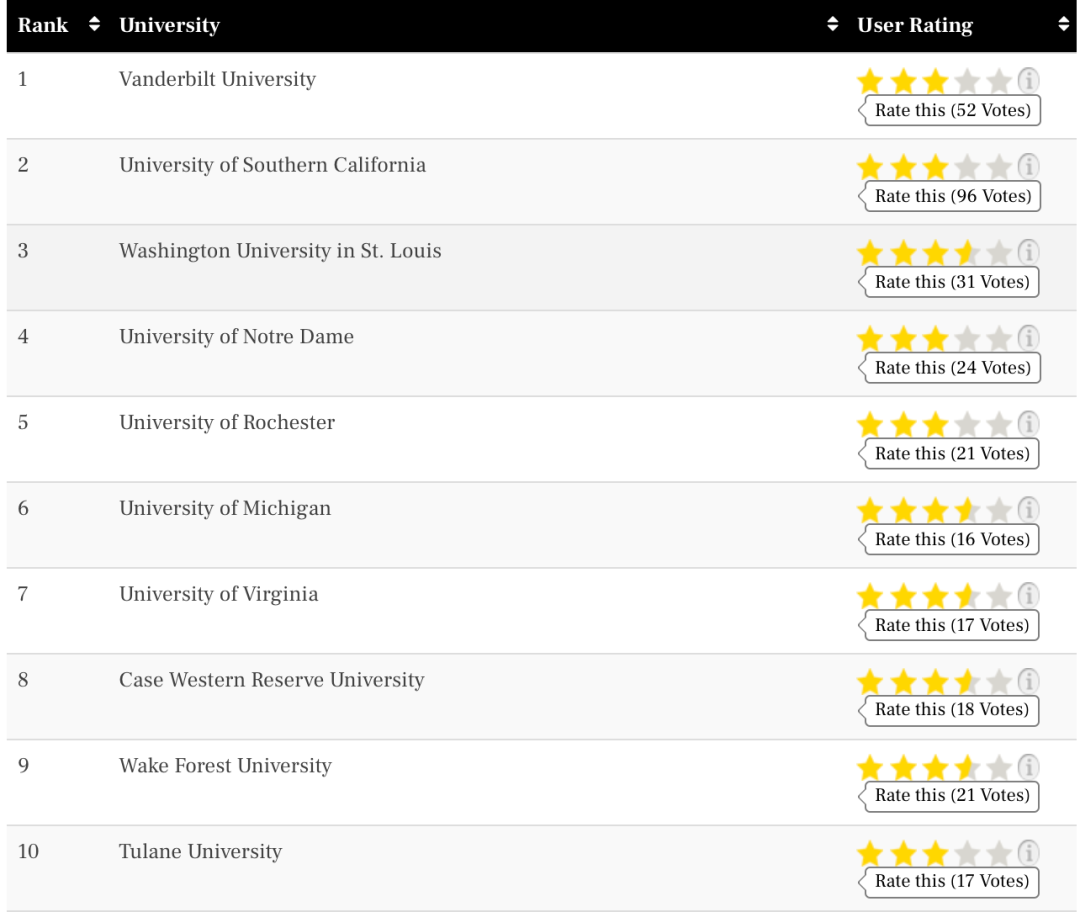Select University of Virginia row name
The width and height of the screenshot is (1080, 912).
click(x=218, y=594)
